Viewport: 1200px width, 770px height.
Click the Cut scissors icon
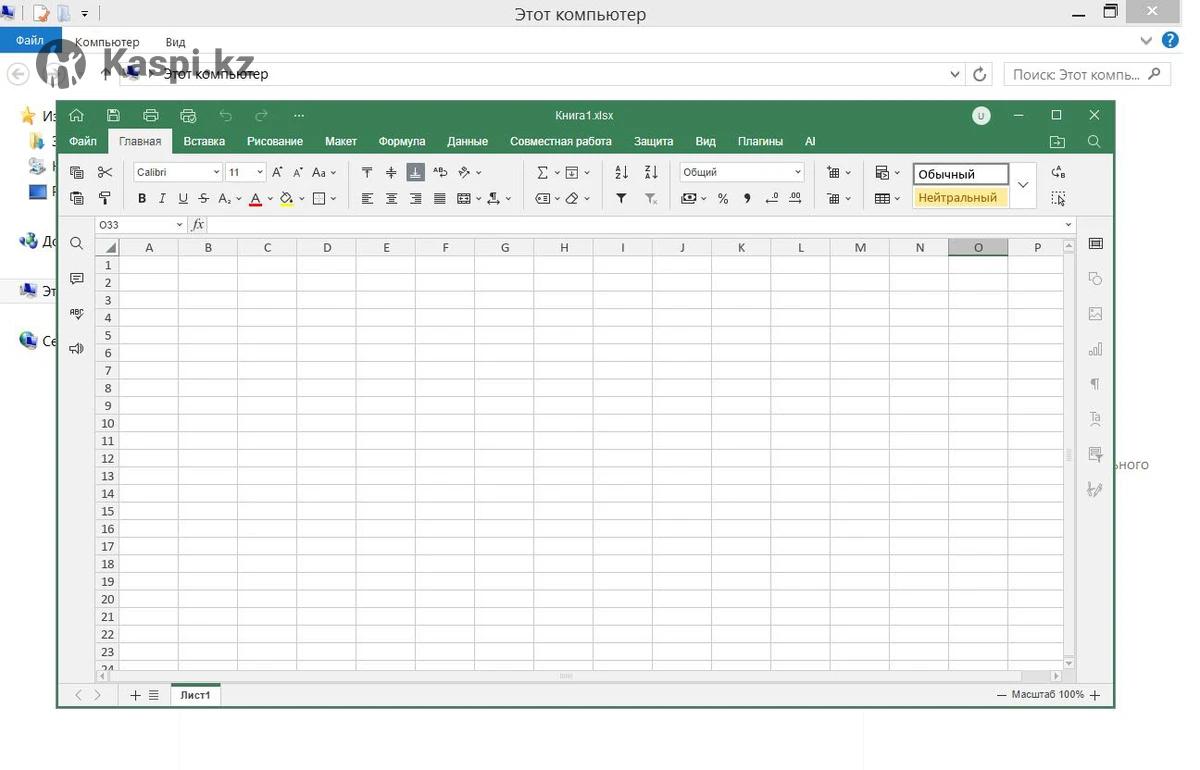click(105, 172)
